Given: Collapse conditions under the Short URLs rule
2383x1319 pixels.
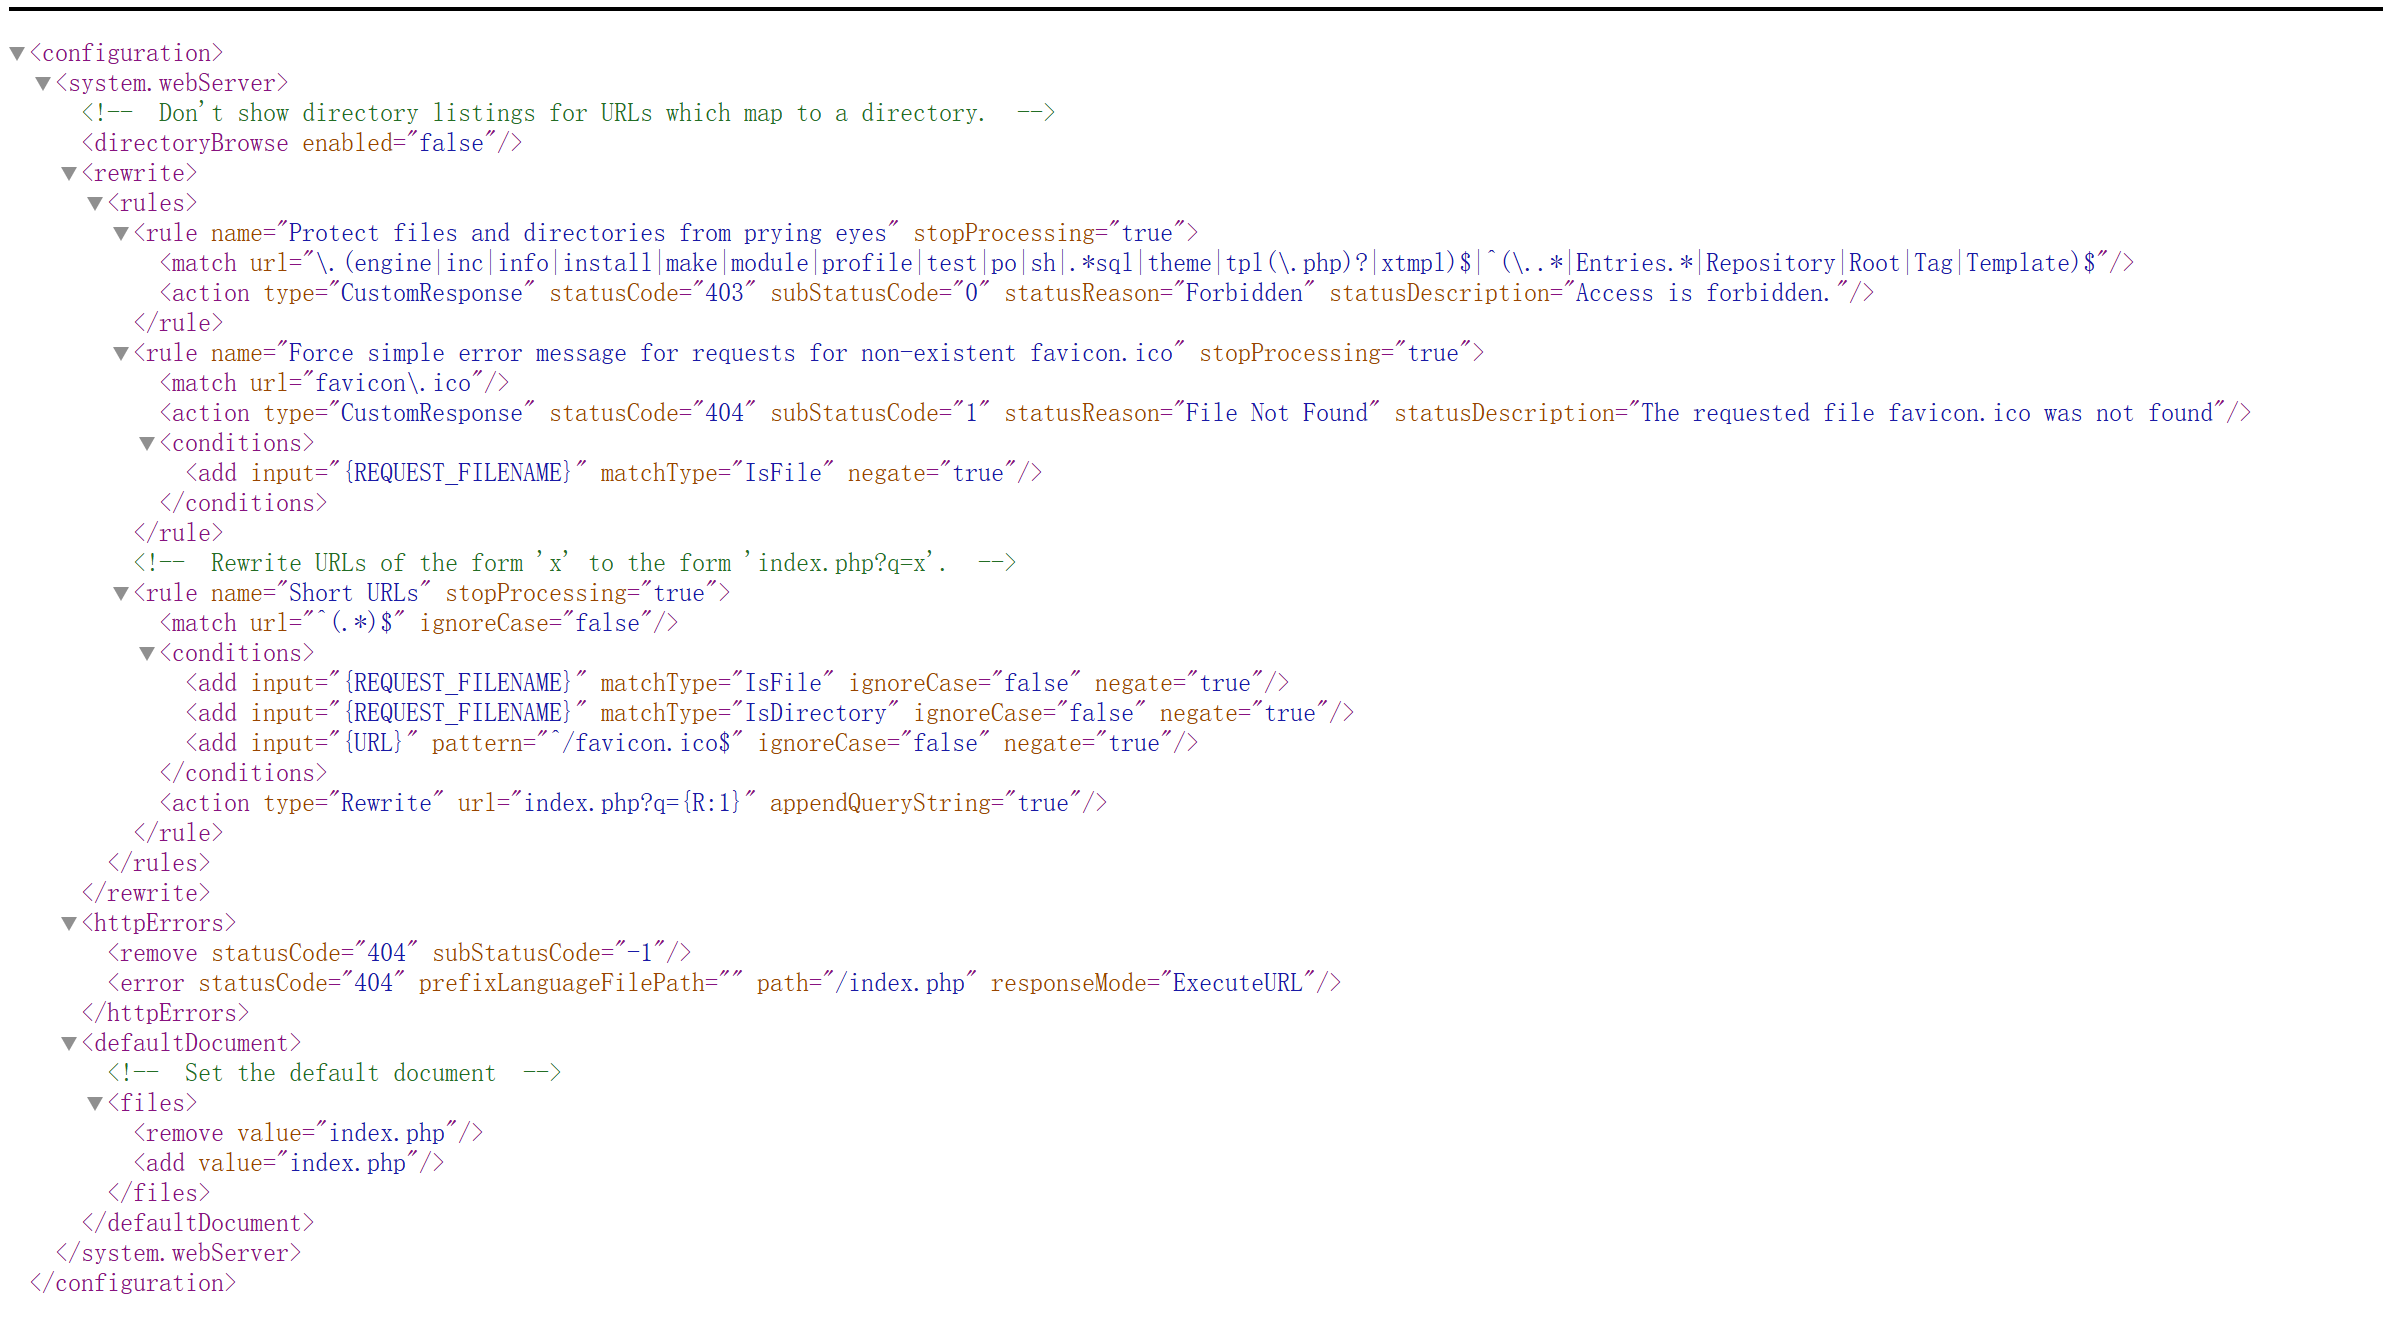Looking at the screenshot, I should 147,653.
